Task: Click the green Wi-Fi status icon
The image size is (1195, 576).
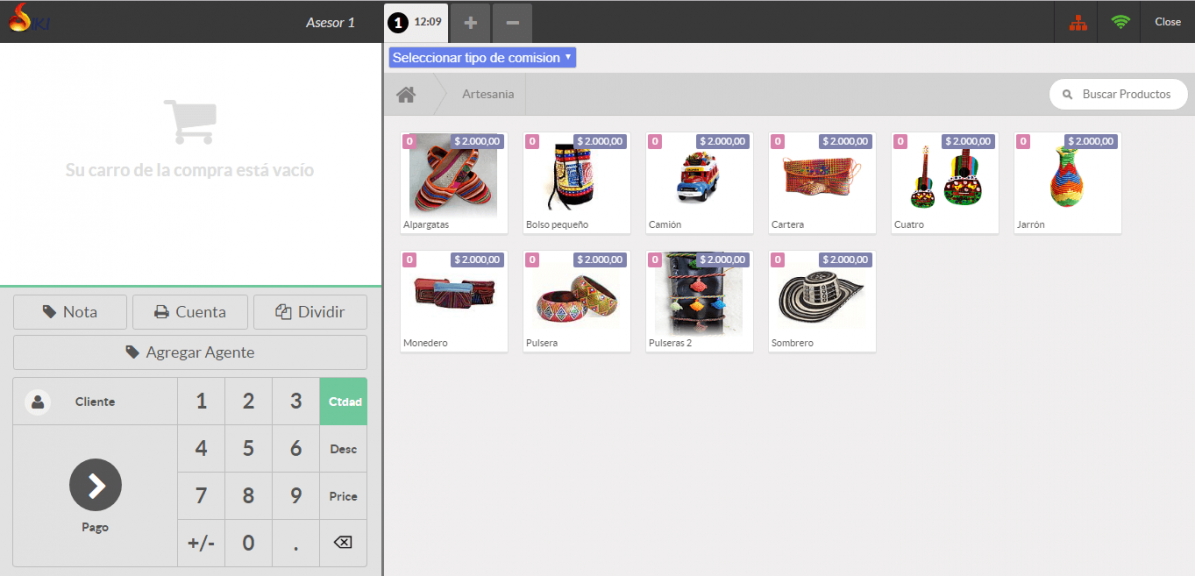Action: pos(1120,22)
